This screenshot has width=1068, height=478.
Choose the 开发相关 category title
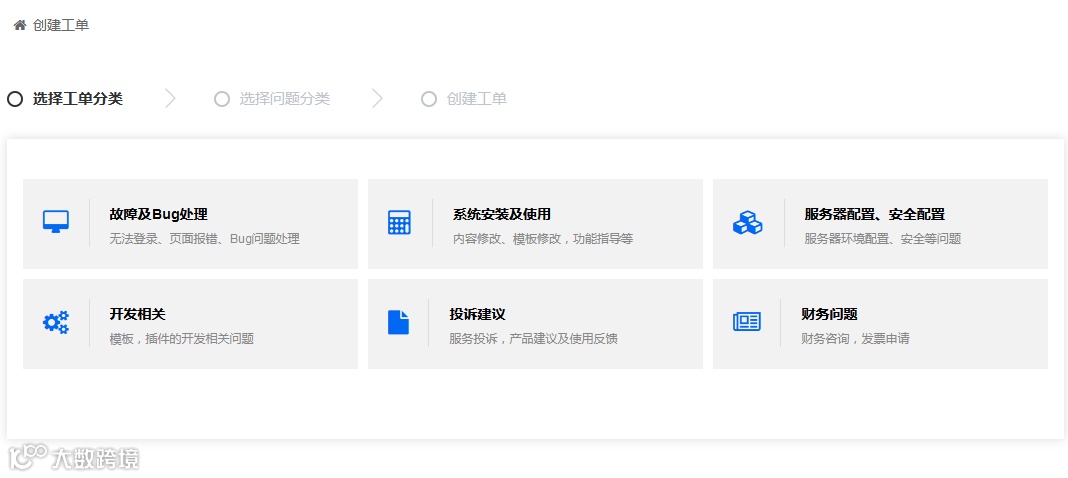click(x=138, y=314)
